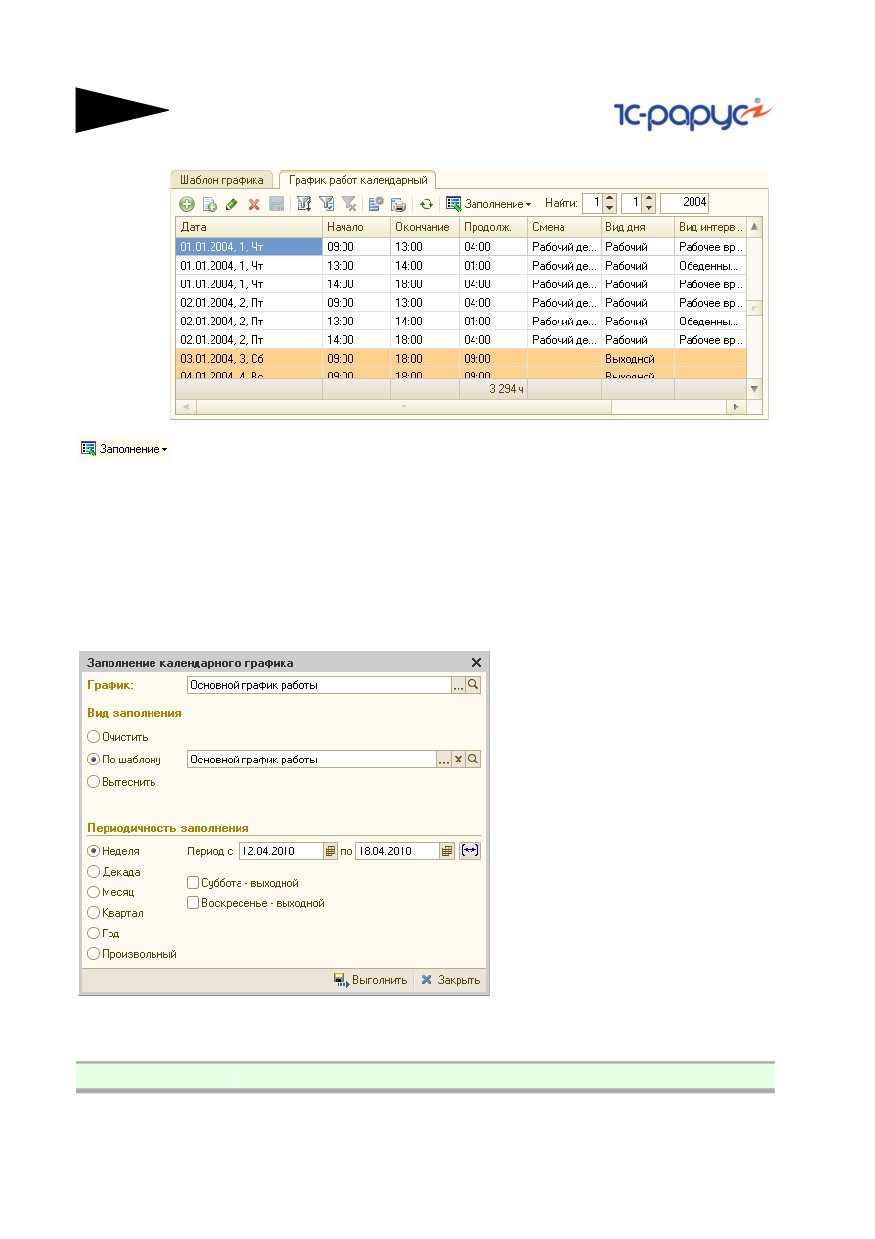This screenshot has width=875, height=1239.
Task: Click the red X Delete record icon
Action: tap(254, 204)
